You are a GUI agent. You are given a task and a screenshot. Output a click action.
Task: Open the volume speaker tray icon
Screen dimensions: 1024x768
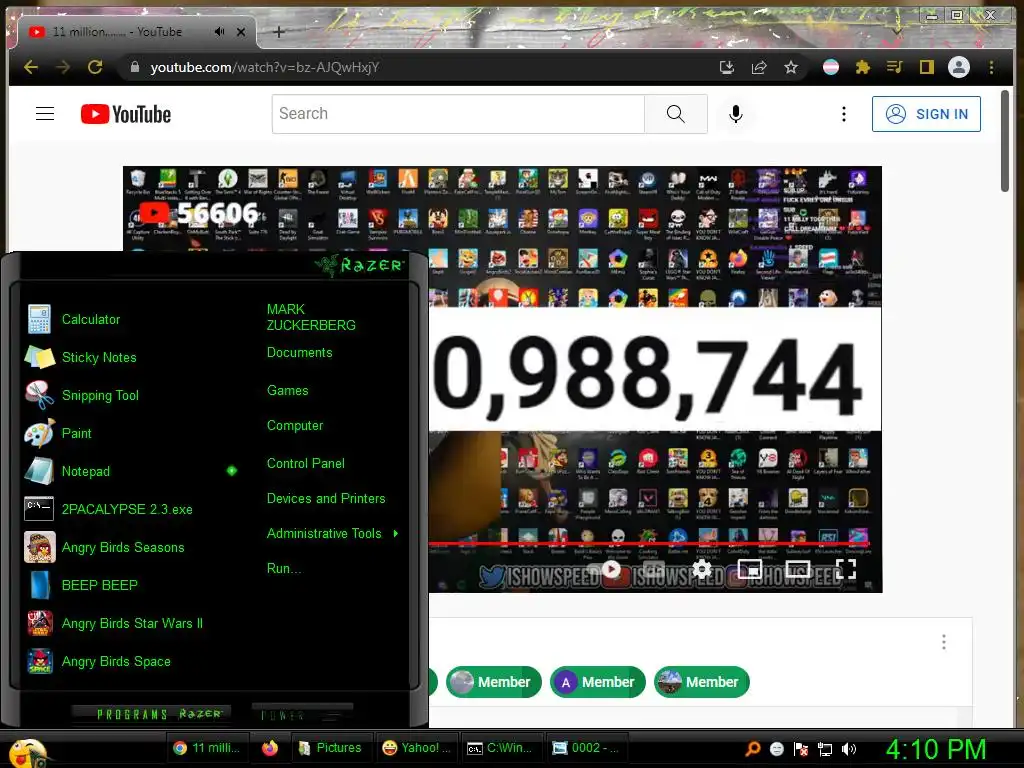click(848, 749)
